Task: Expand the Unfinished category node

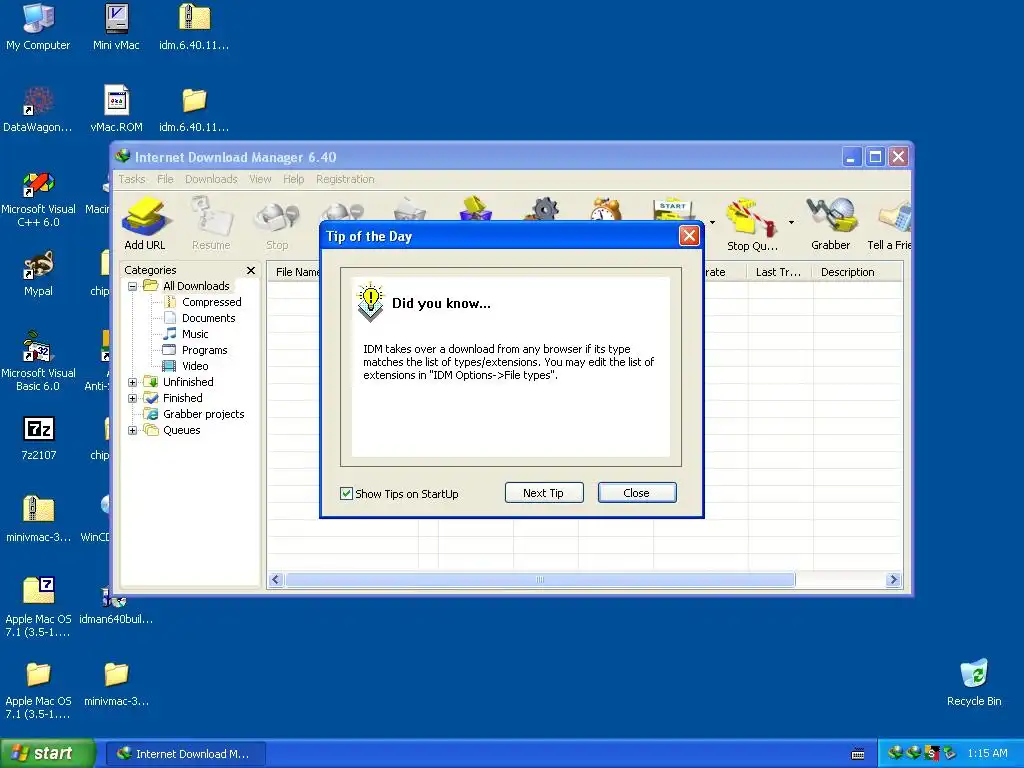Action: tap(133, 382)
